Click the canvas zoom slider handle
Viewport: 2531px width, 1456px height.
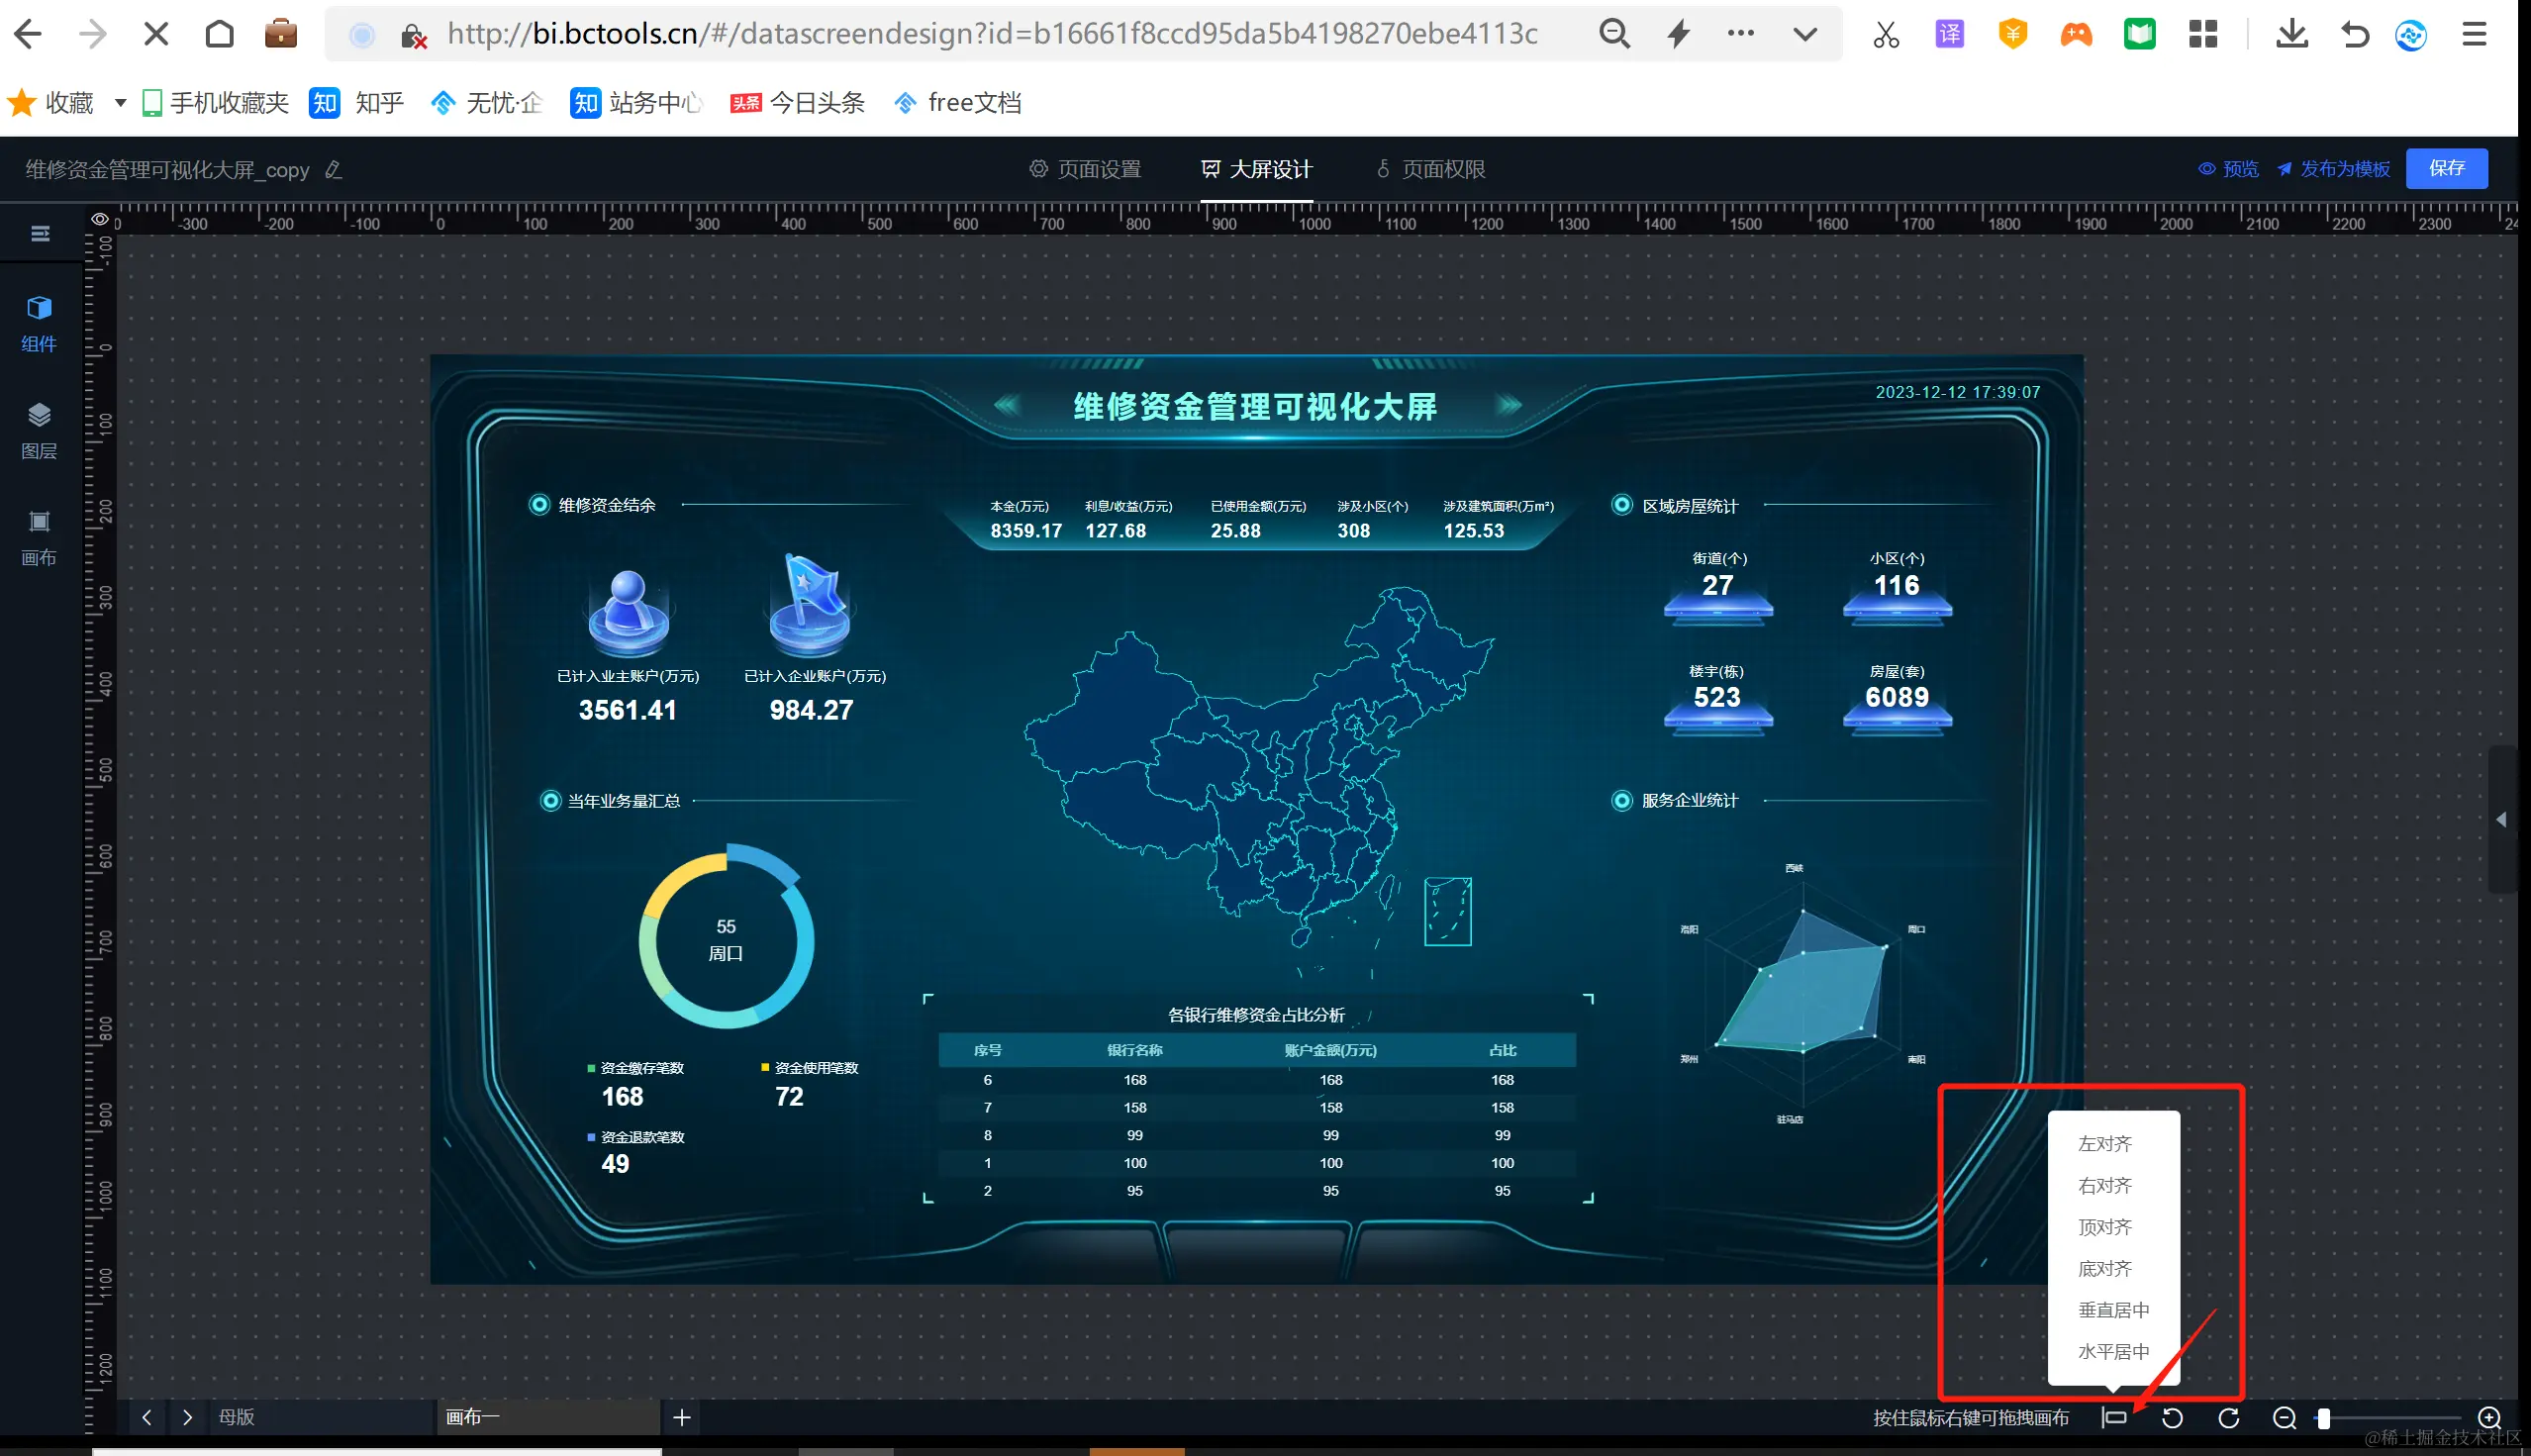[2324, 1417]
